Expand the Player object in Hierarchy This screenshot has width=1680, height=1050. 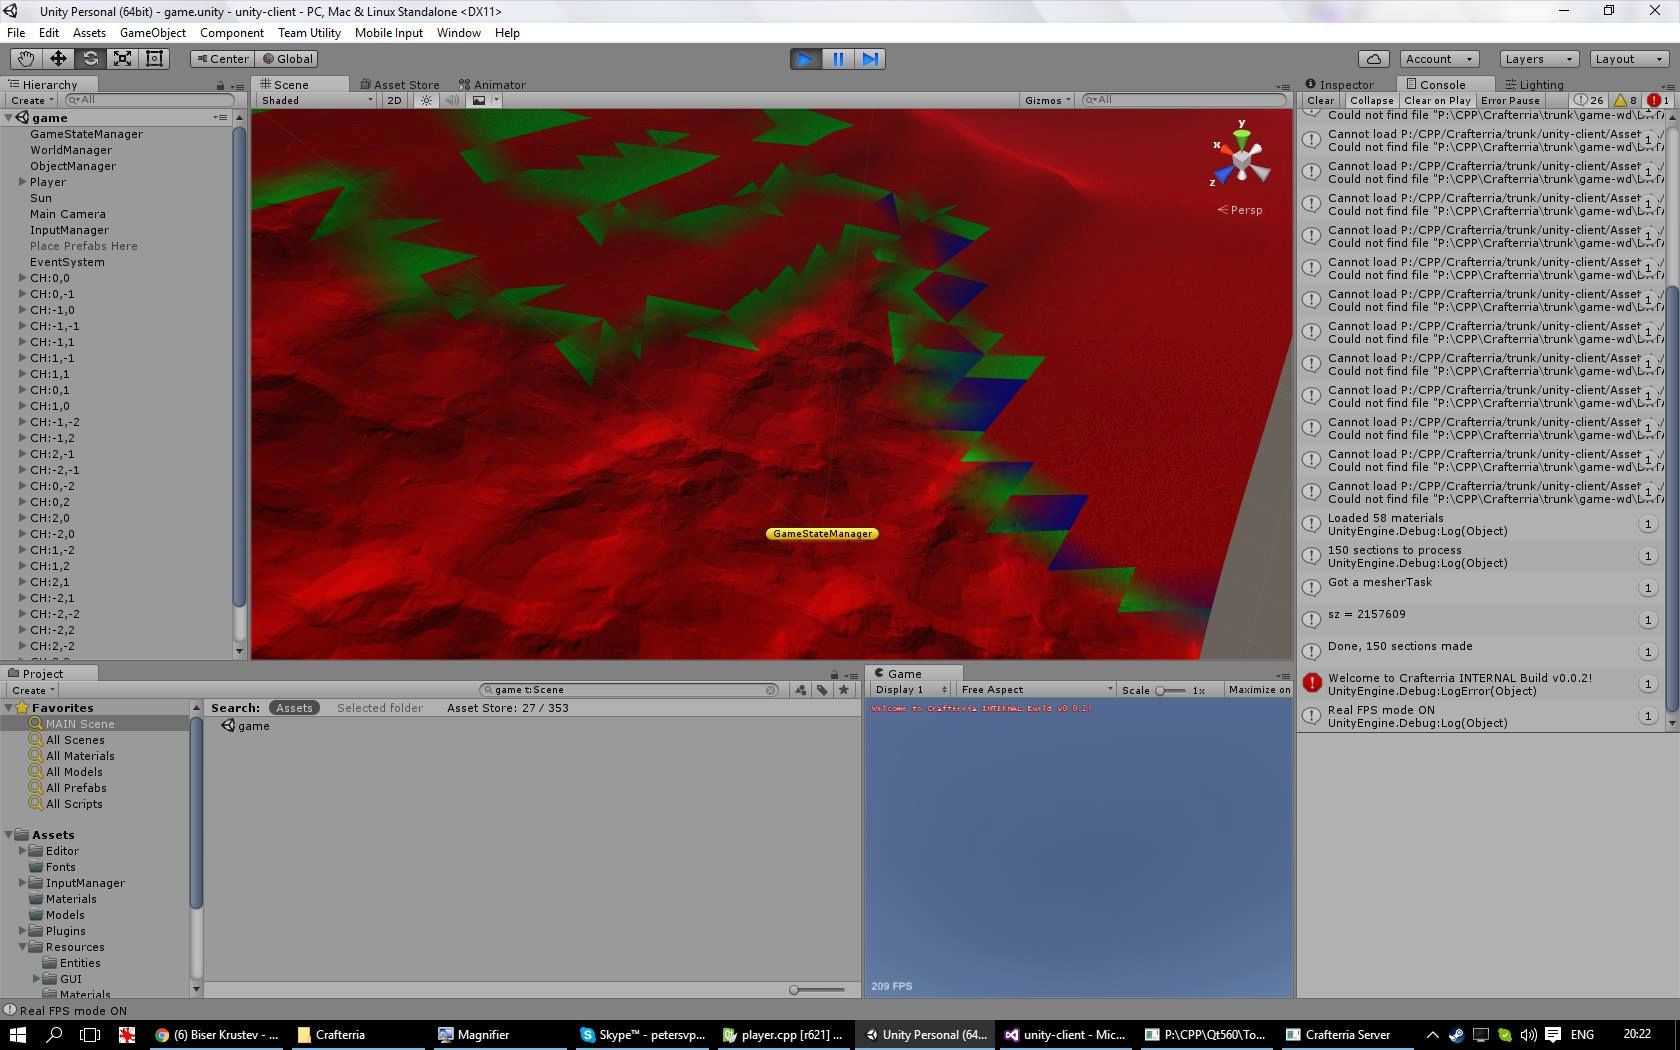pos(22,182)
